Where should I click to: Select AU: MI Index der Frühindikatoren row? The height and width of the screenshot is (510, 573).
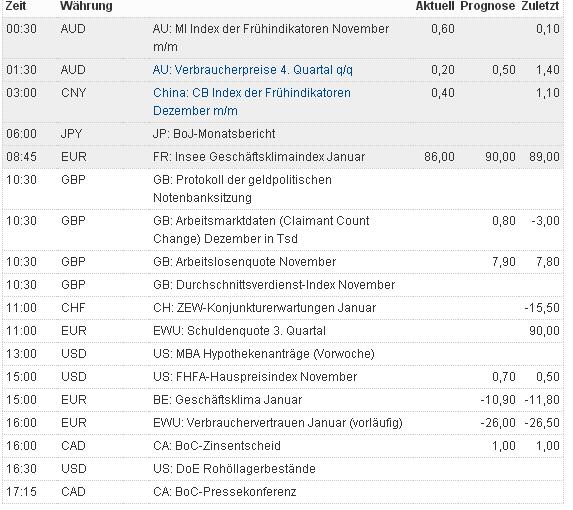click(x=283, y=38)
